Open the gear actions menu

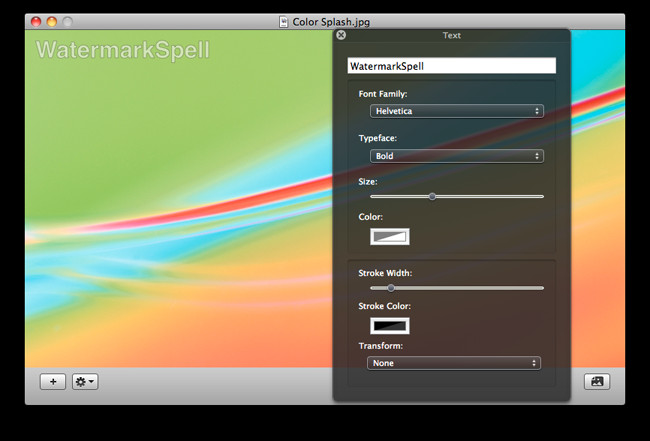point(85,381)
